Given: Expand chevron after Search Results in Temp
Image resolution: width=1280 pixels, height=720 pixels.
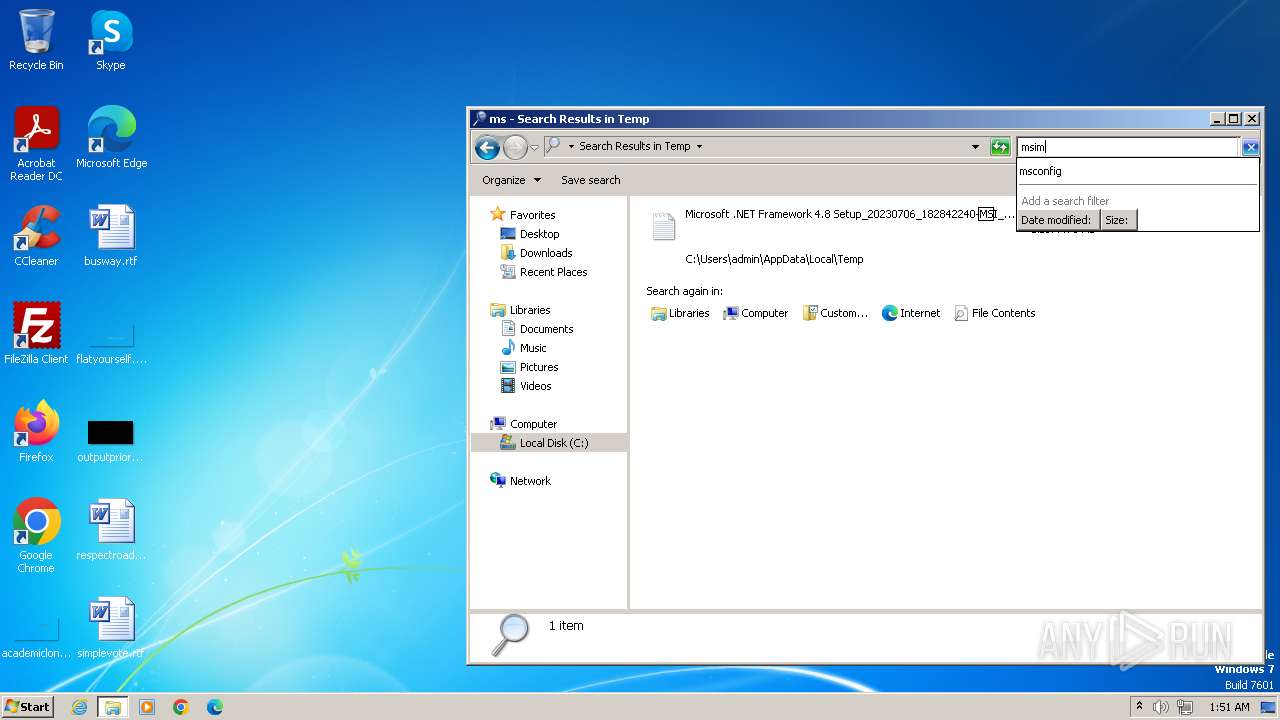Looking at the screenshot, I should pos(699,146).
